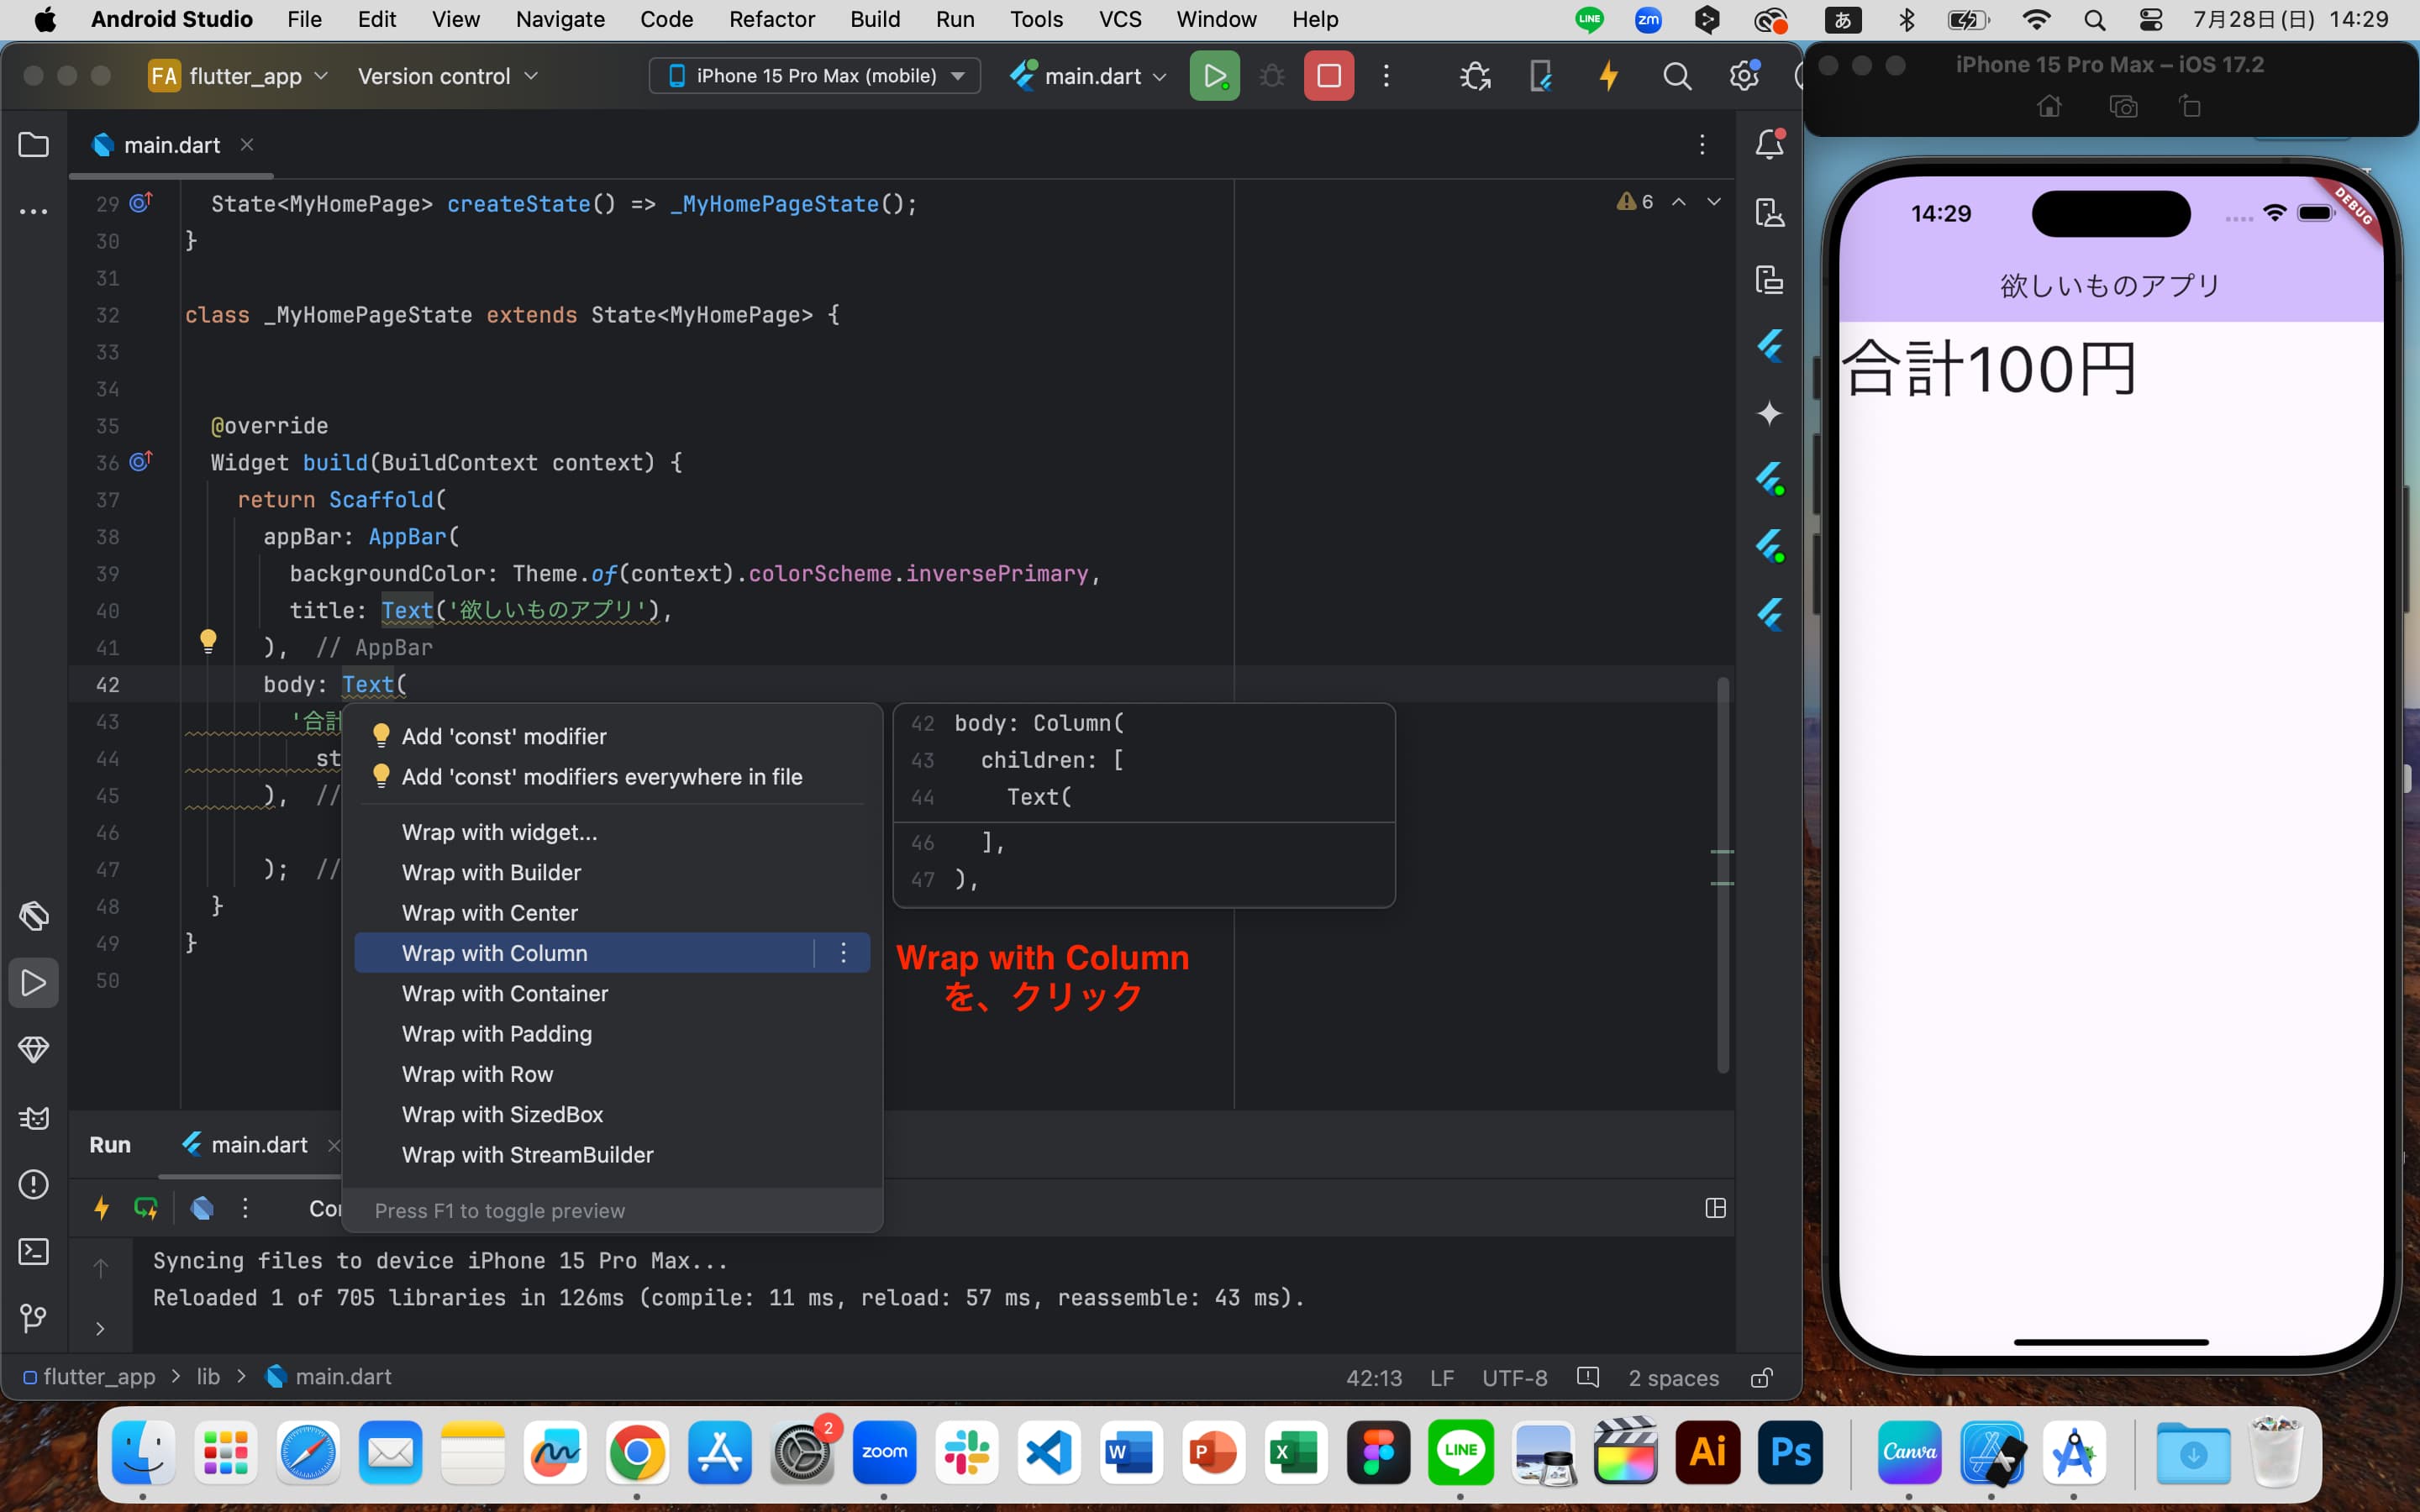Click the main.dart tab in Run panel

258,1144
